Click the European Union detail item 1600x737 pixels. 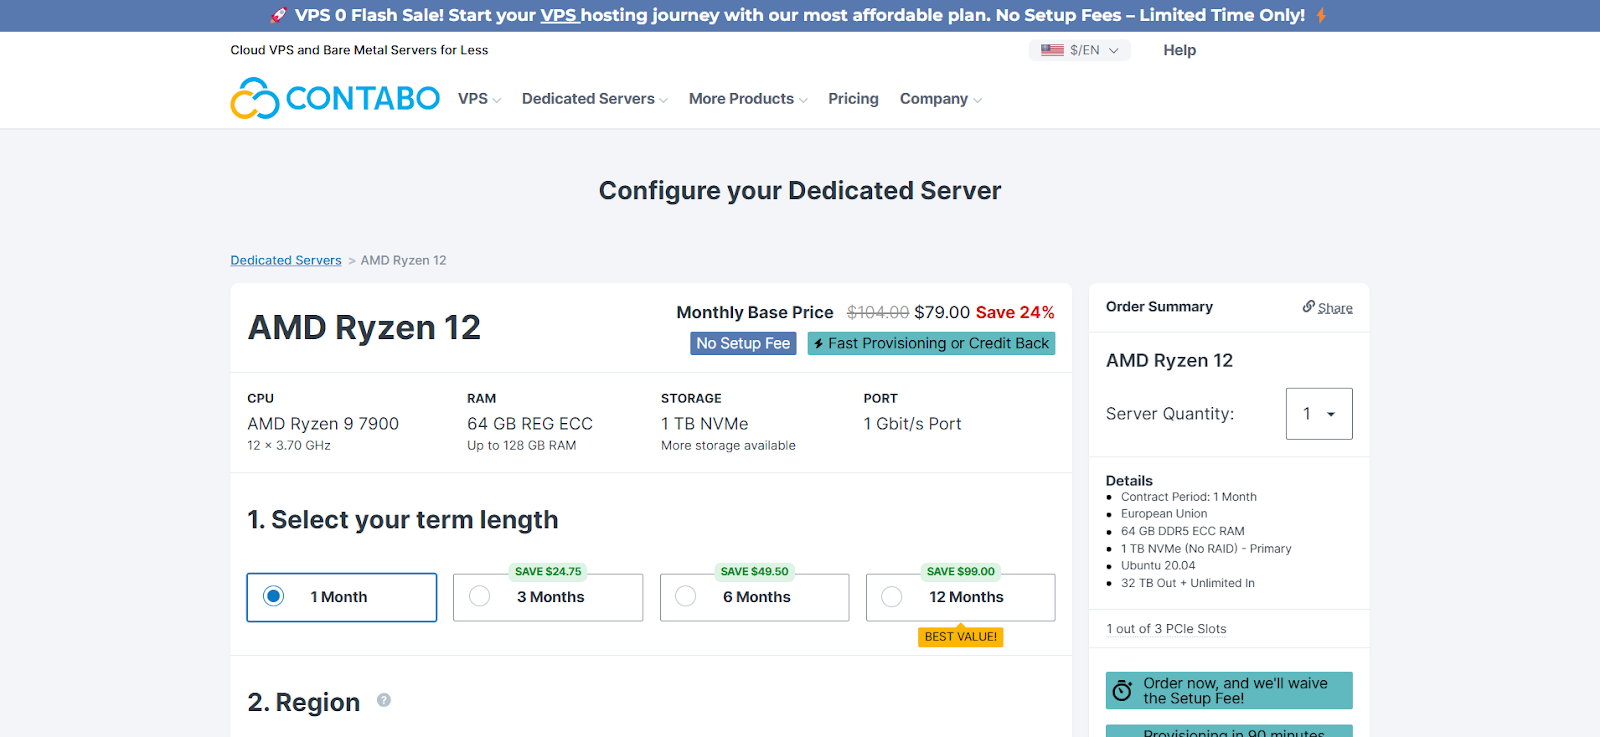(x=1164, y=514)
